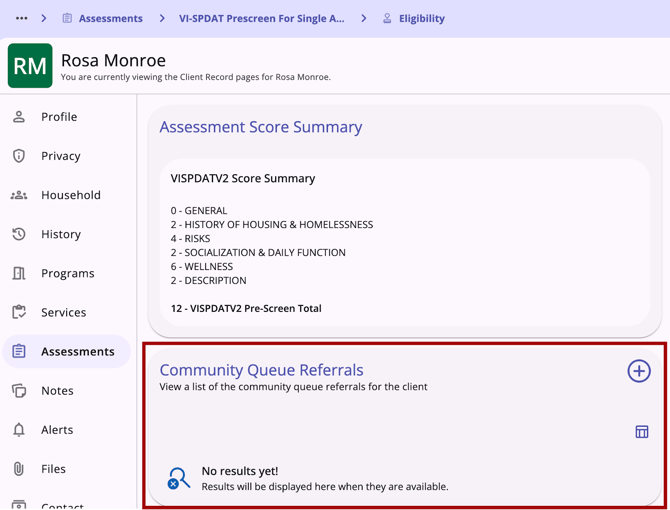Viewport: 670px width, 510px height.
Task: Click the Services clipboard-check icon
Action: click(x=19, y=312)
